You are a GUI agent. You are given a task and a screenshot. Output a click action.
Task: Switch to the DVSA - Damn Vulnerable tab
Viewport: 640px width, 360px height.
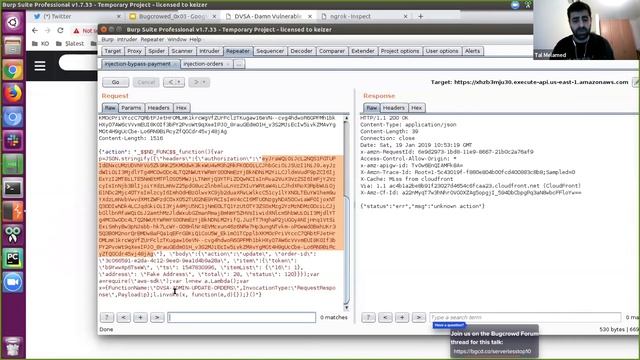click(268, 16)
